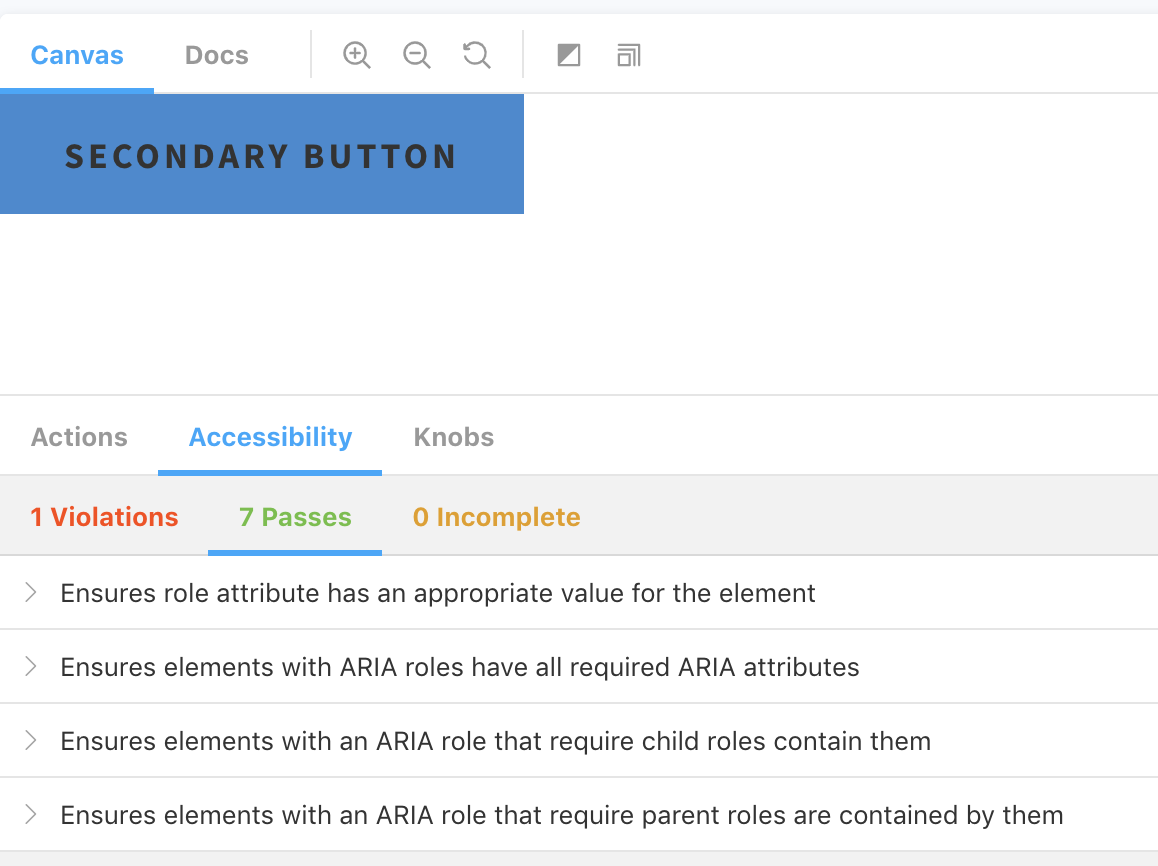1158x866 pixels.
Task: Expand the required ARIA attributes rule chevron
Action: (31, 667)
